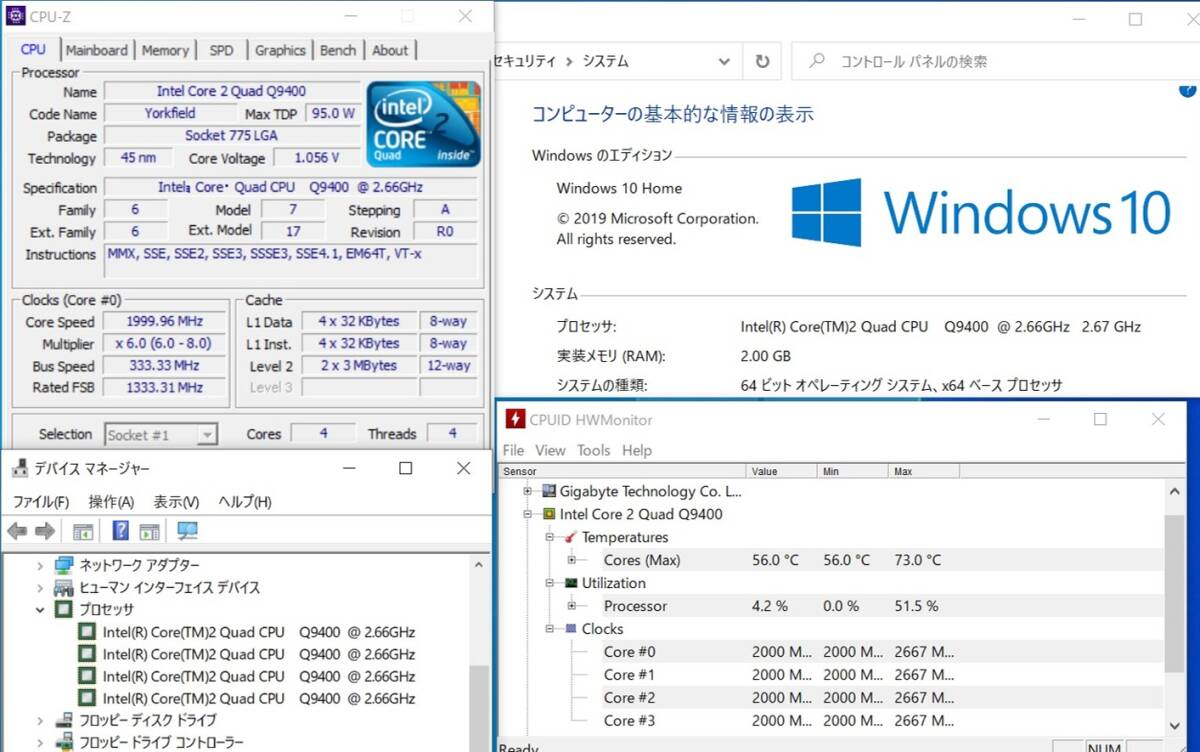Toggle action pane icon in Device Manager toolbar

pos(149,531)
